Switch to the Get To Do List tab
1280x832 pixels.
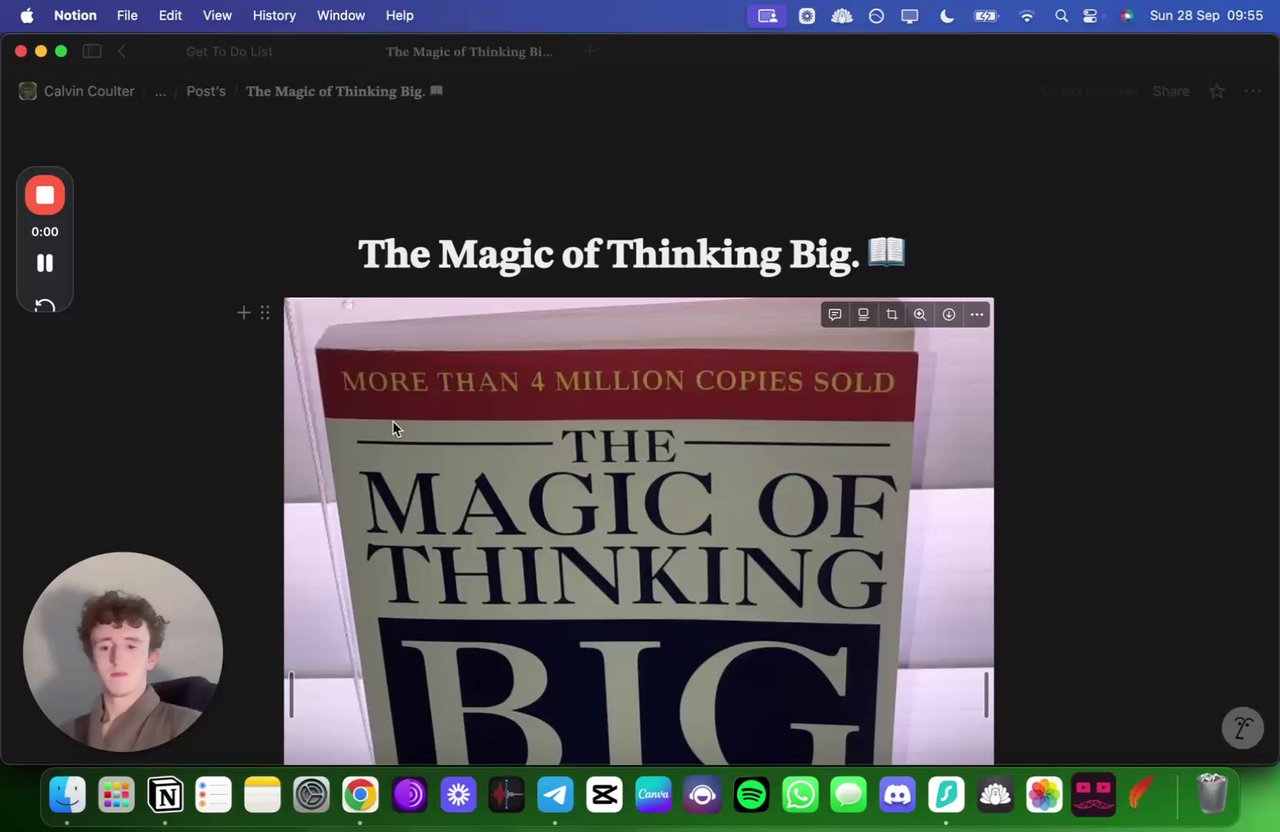(229, 51)
